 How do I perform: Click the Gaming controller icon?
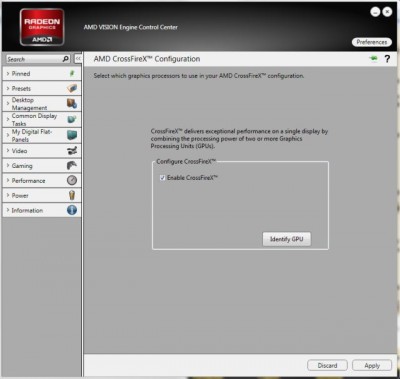(72, 165)
